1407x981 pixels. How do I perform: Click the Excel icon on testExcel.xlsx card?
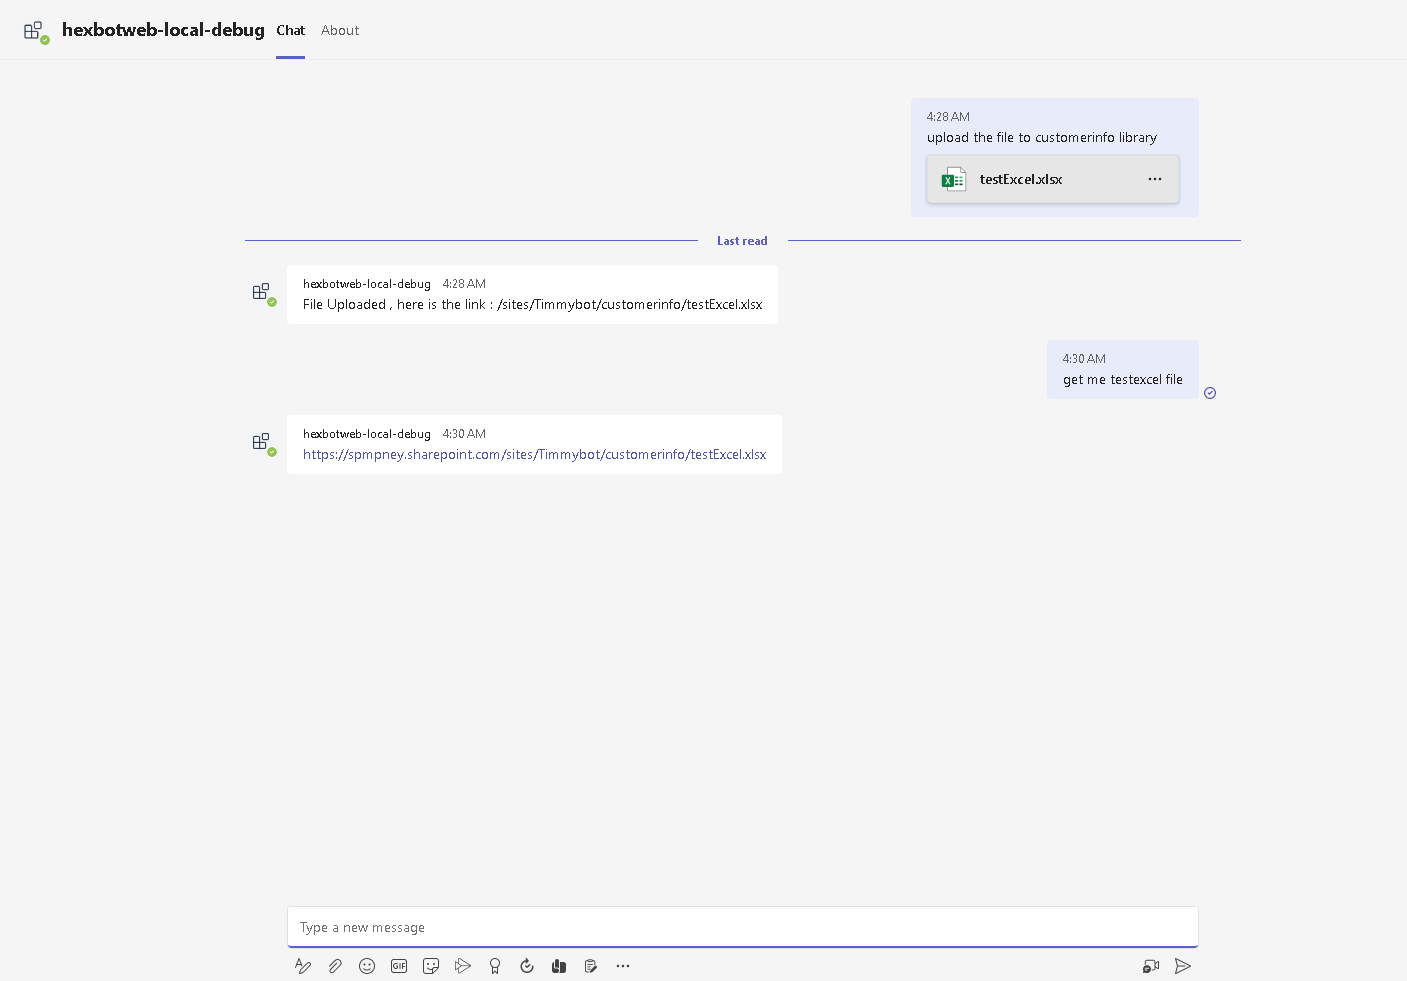point(953,178)
